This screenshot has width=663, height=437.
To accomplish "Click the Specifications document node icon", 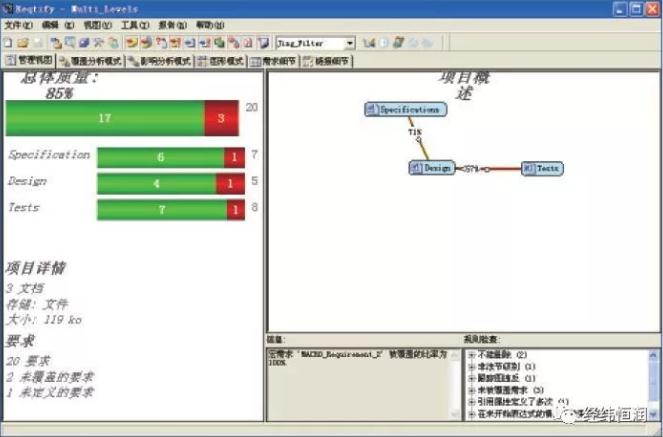I will (x=371, y=109).
